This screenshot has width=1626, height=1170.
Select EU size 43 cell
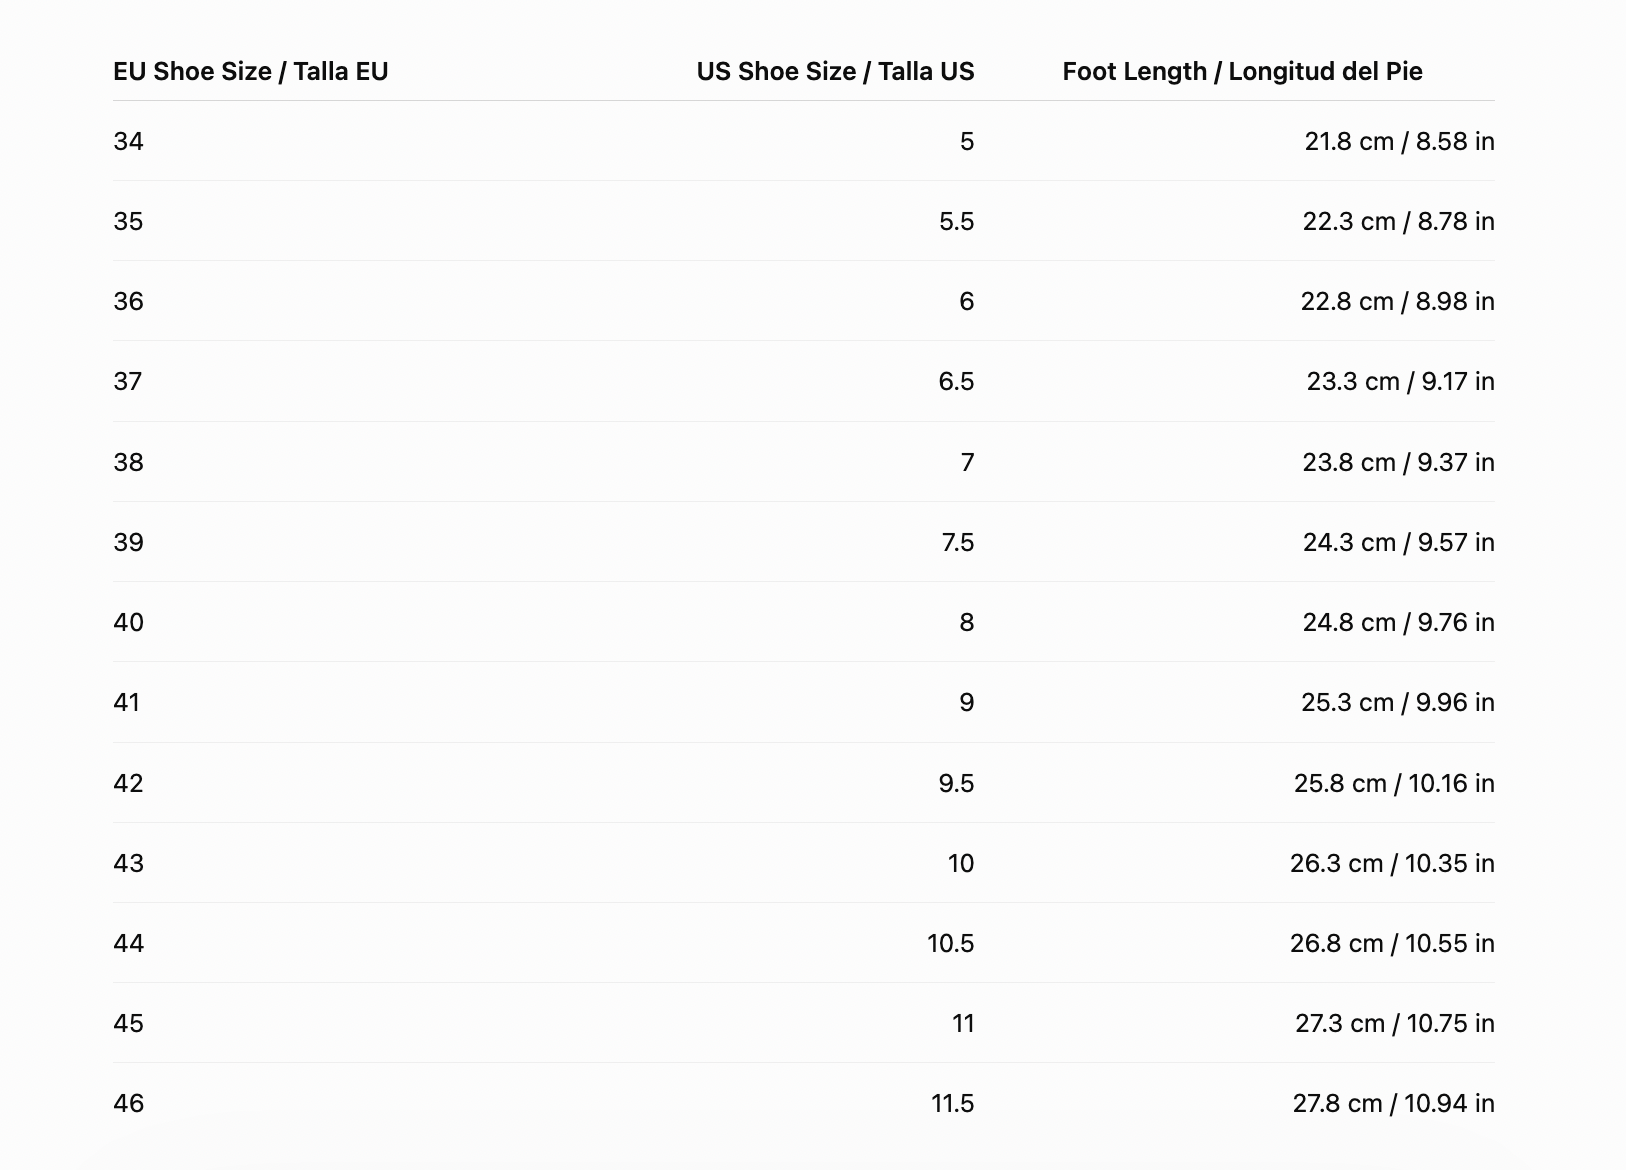(128, 863)
